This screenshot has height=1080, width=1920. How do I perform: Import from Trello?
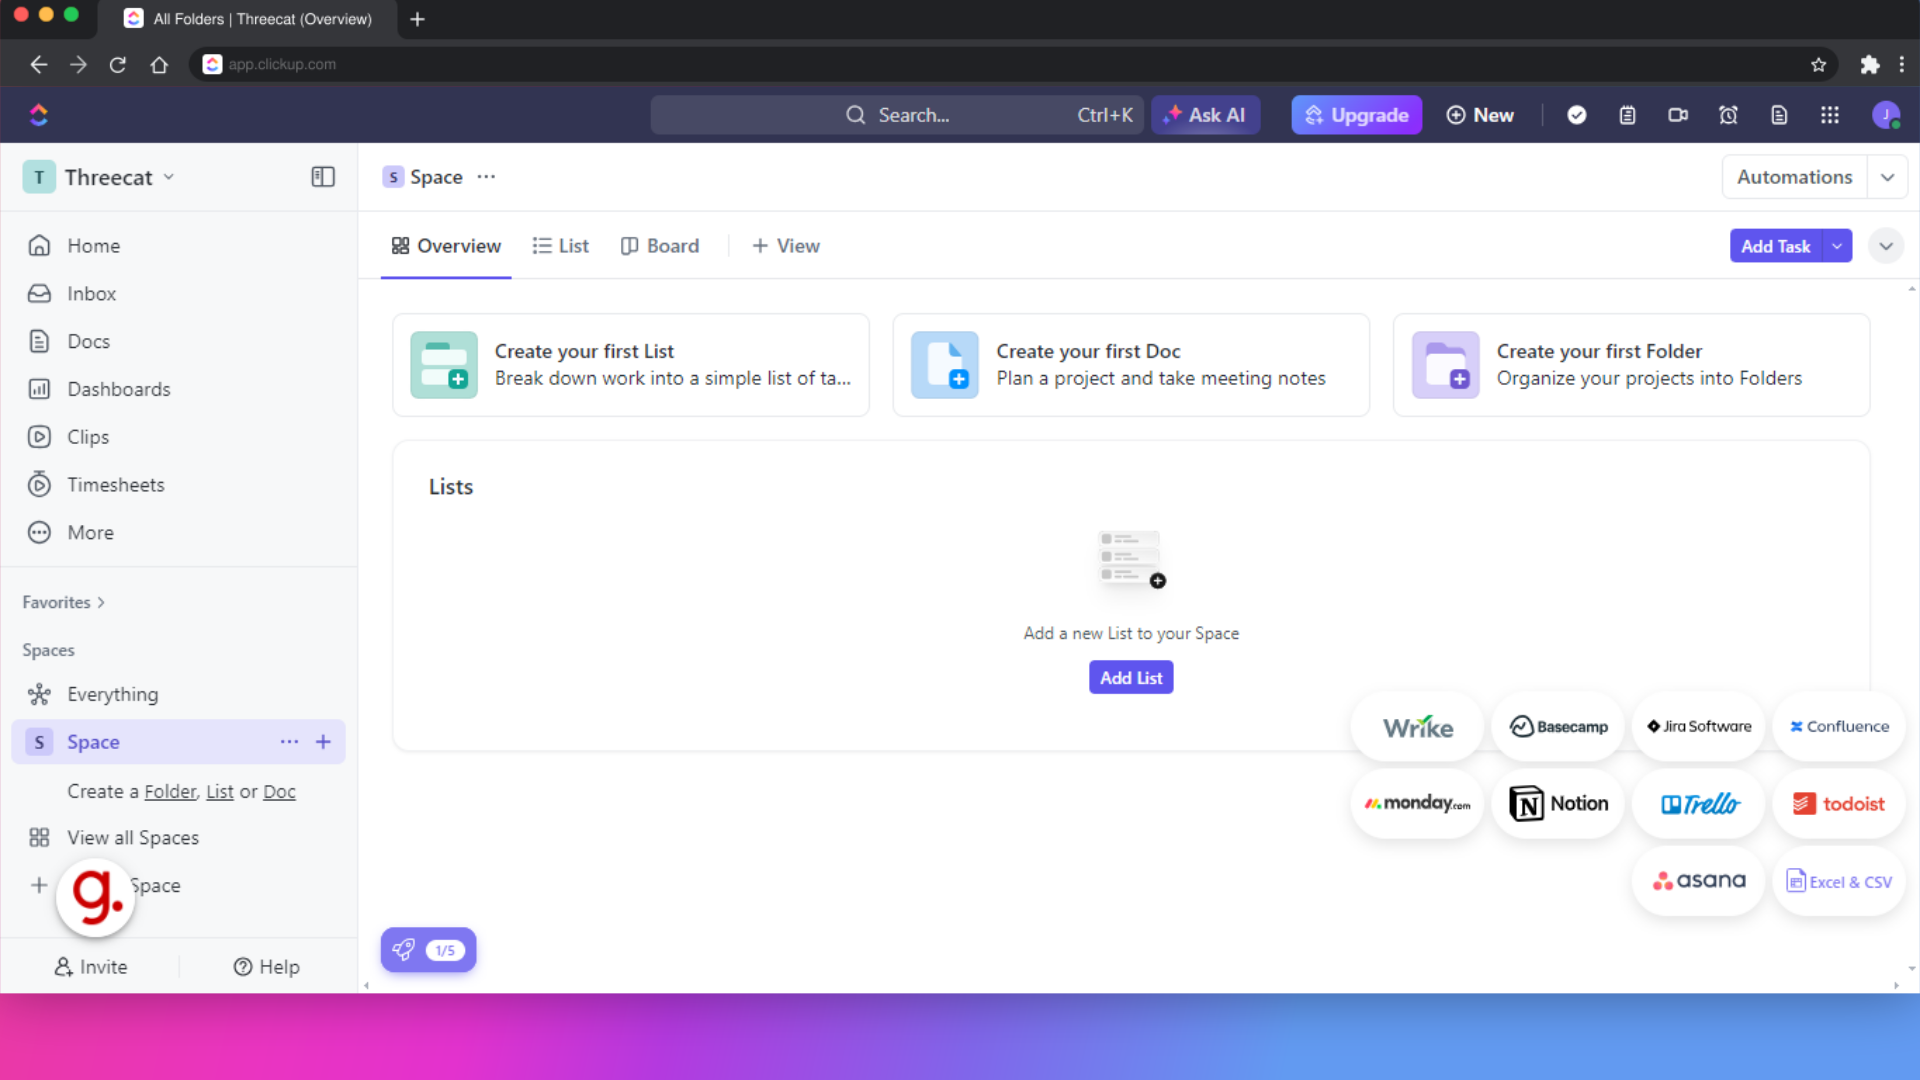1699,804
